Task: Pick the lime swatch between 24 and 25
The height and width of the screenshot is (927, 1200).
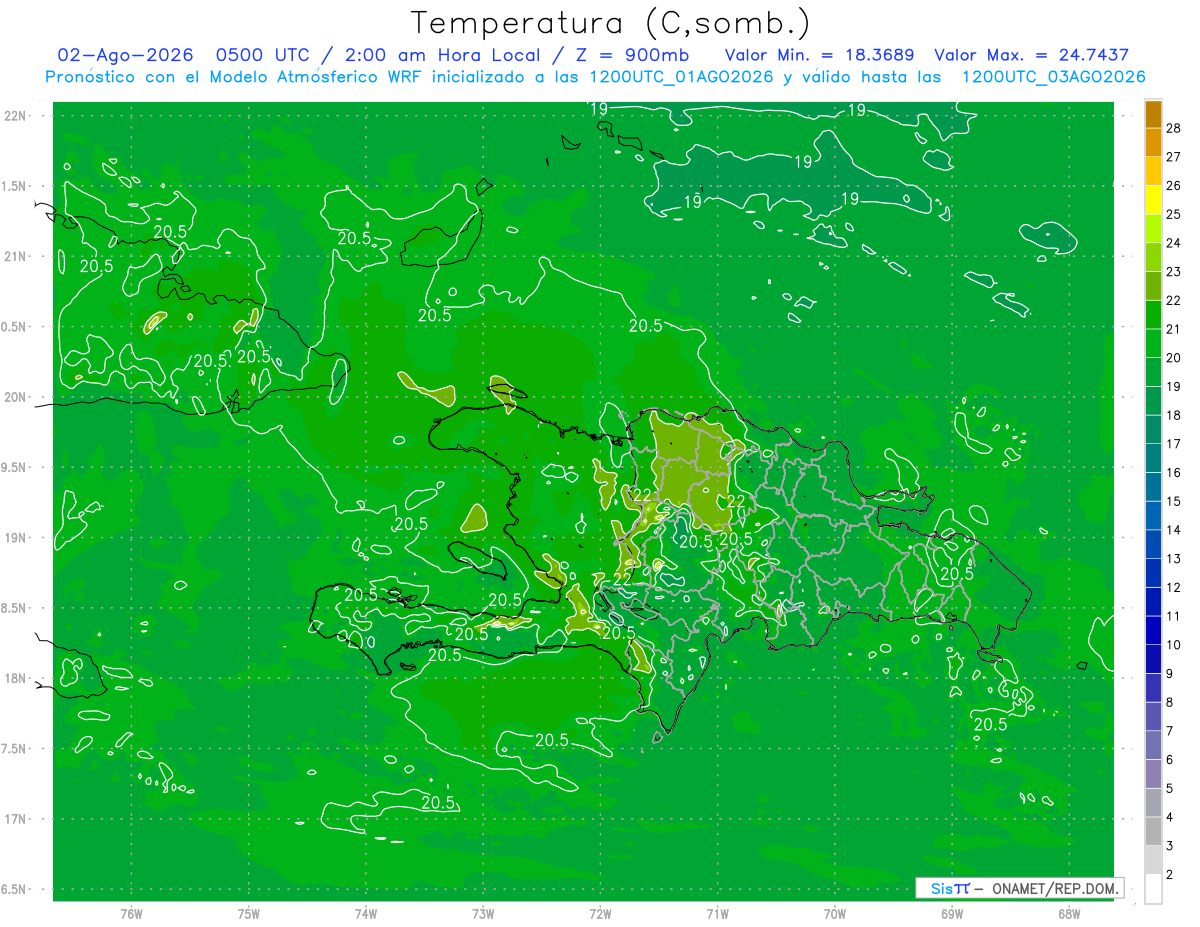Action: pyautogui.click(x=1153, y=228)
